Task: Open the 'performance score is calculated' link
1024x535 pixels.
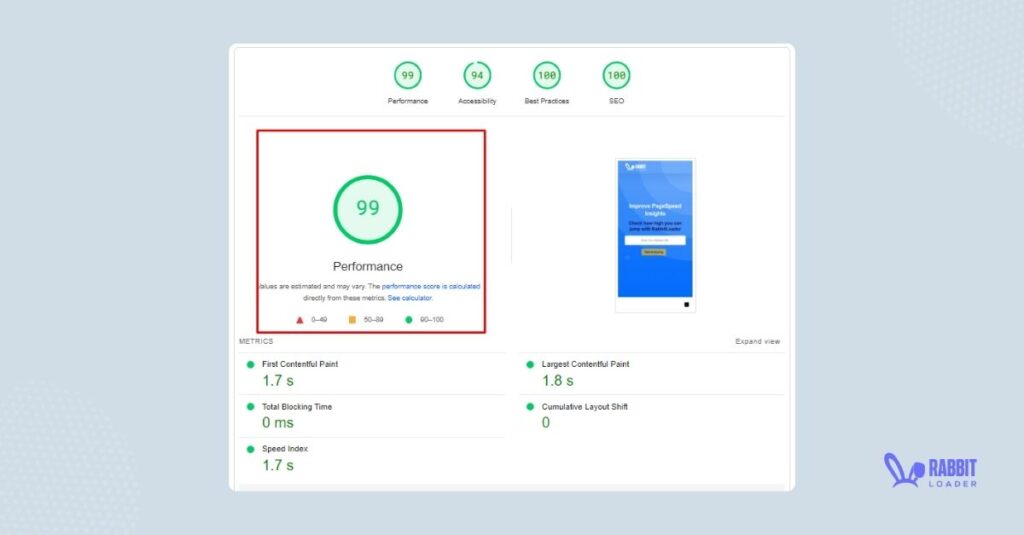Action: (431, 286)
